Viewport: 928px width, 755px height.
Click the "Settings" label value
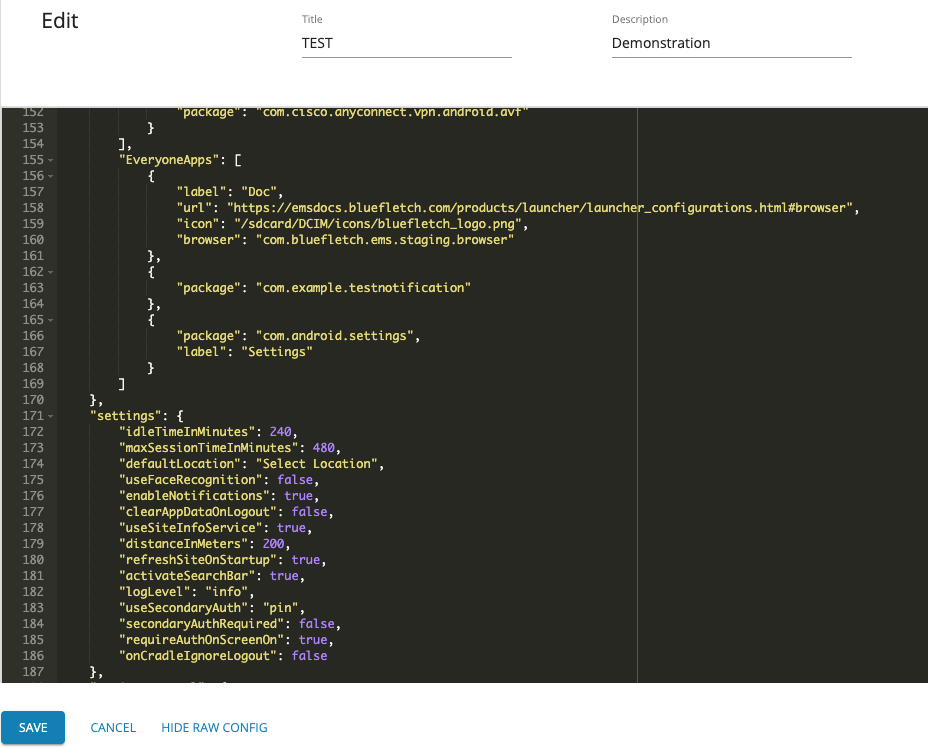[277, 351]
